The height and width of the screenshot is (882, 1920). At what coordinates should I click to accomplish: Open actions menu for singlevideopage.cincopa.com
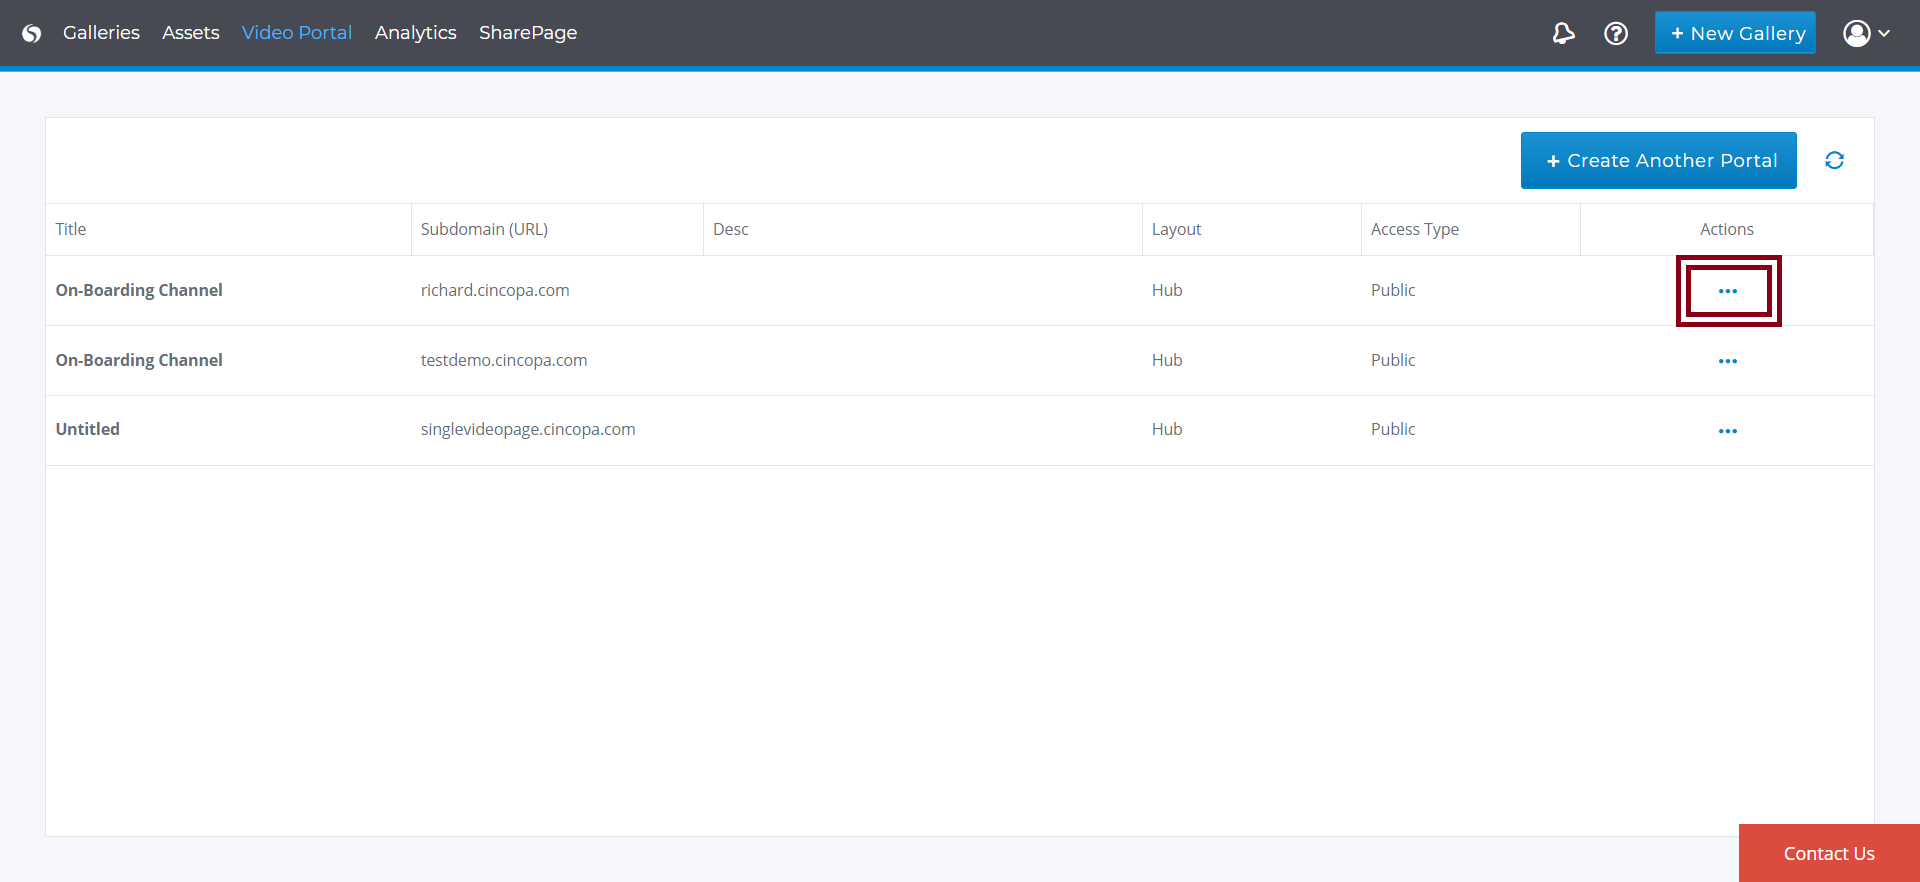1727,431
